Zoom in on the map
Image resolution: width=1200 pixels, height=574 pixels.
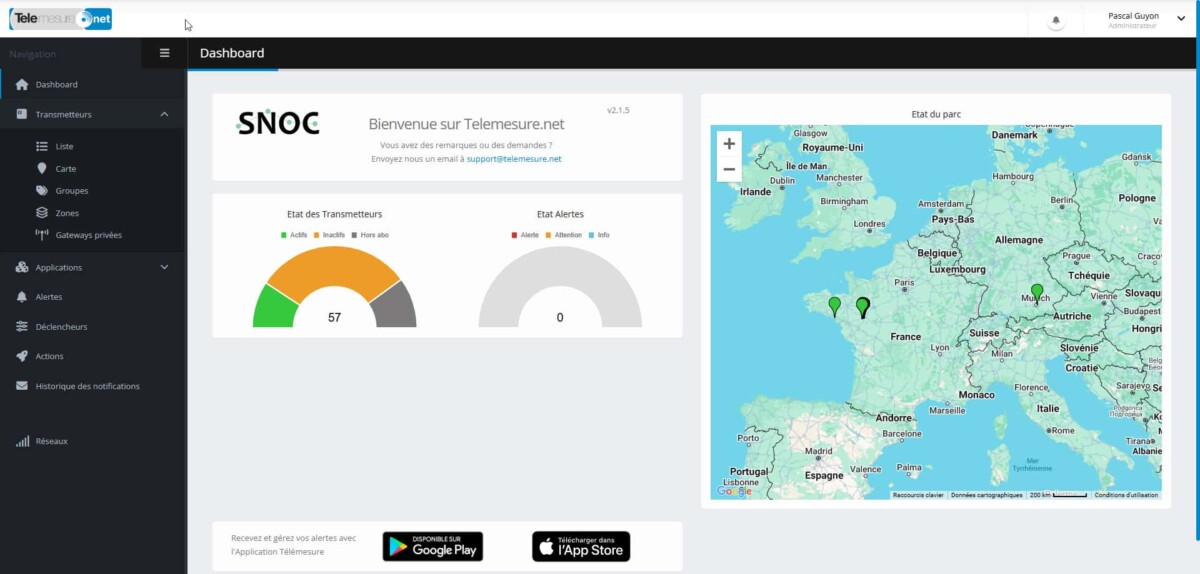(x=729, y=144)
